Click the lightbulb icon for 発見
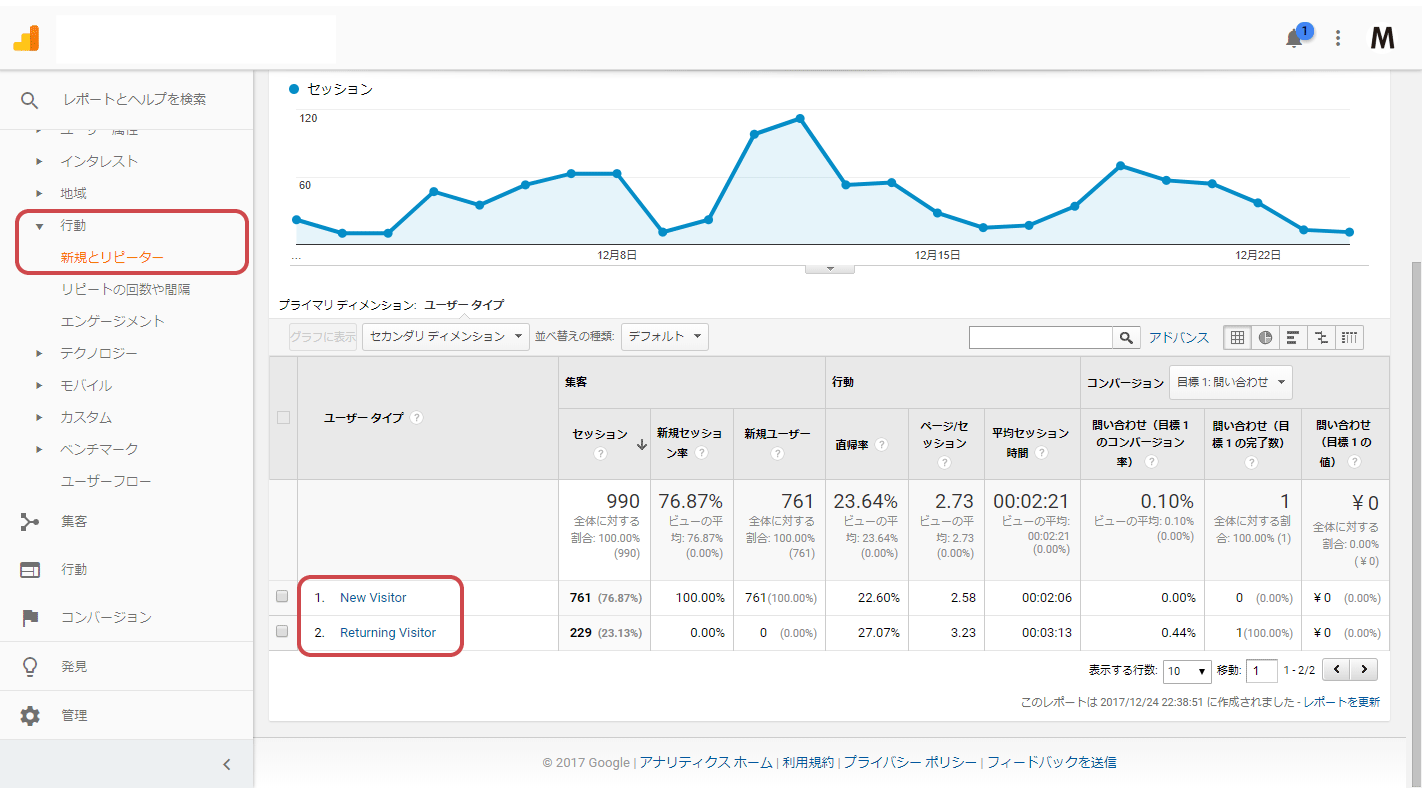Viewport: 1422px width, 794px height. click(x=30, y=666)
